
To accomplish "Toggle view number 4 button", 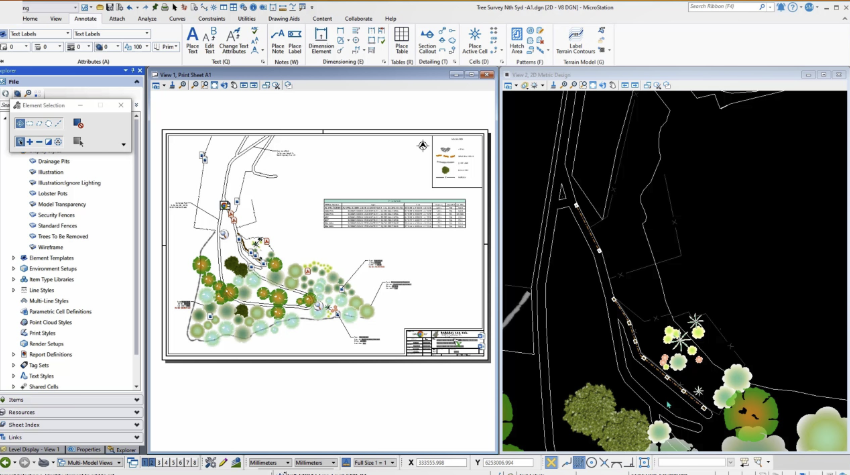I will coord(166,463).
